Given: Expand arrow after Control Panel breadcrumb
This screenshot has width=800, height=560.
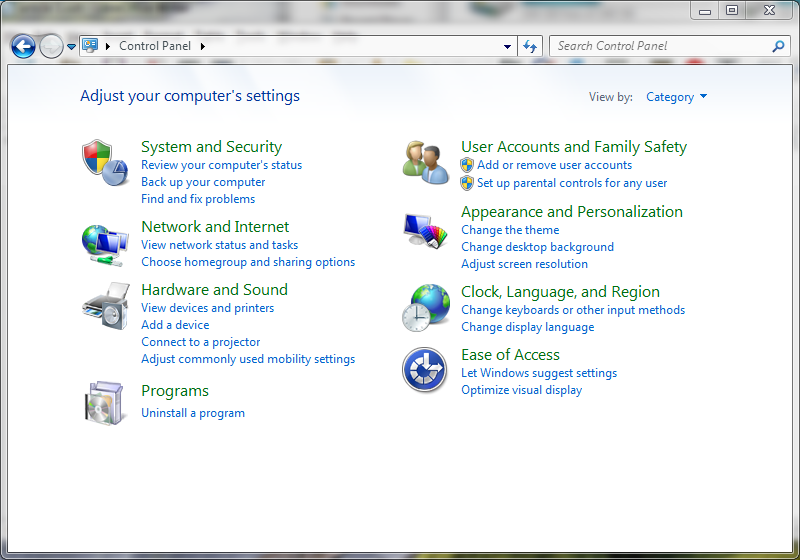Looking at the screenshot, I should [x=203, y=46].
